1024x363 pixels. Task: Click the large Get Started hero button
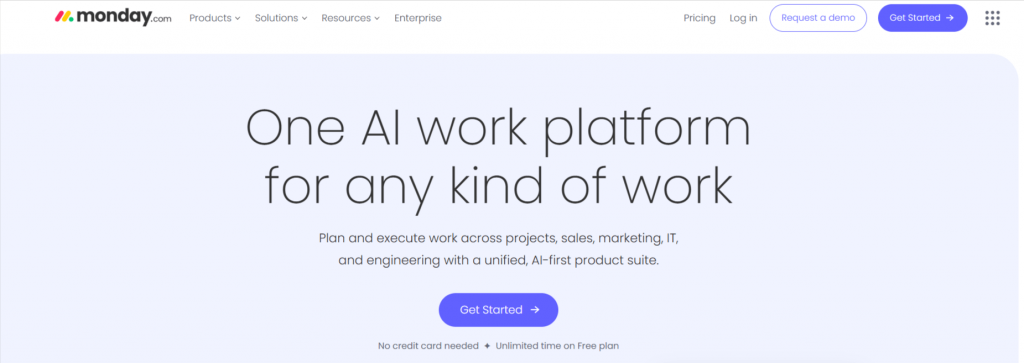tap(498, 310)
